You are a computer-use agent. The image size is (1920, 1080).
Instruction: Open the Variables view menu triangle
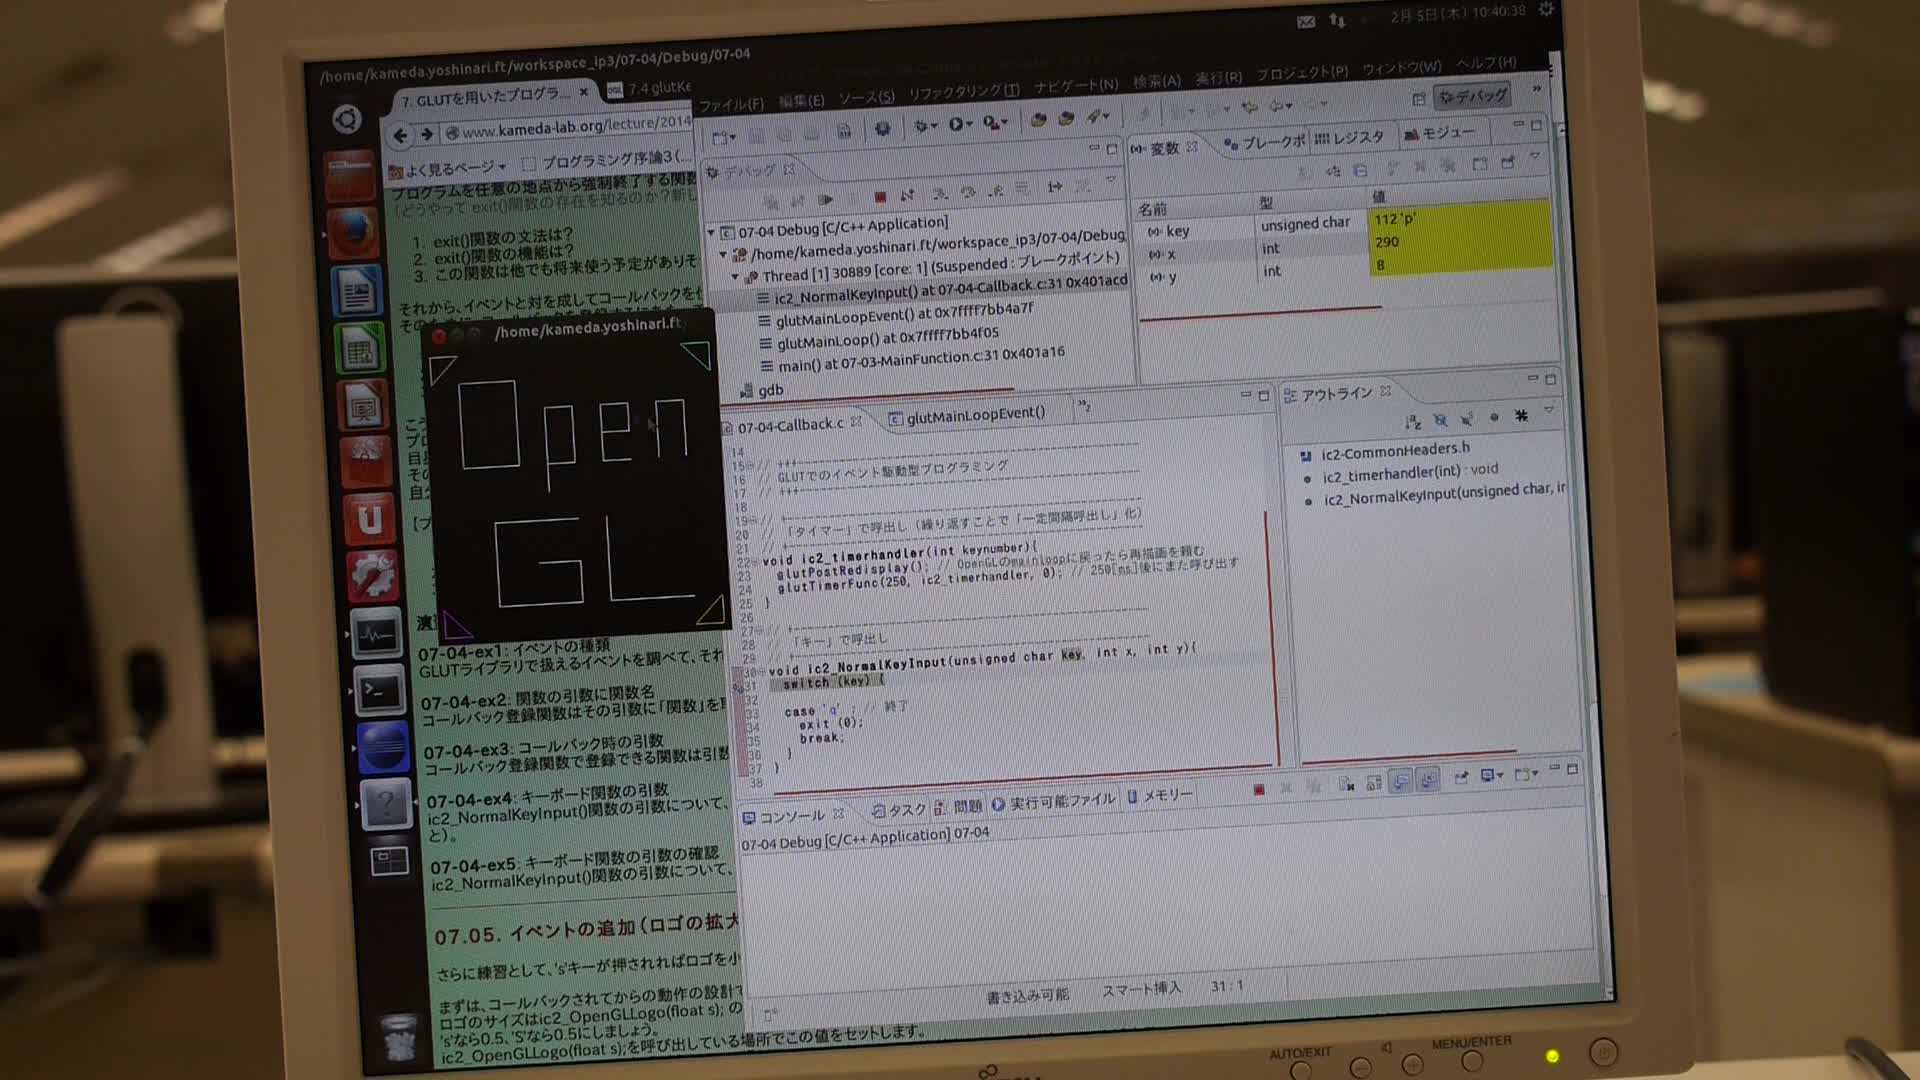[1535, 156]
